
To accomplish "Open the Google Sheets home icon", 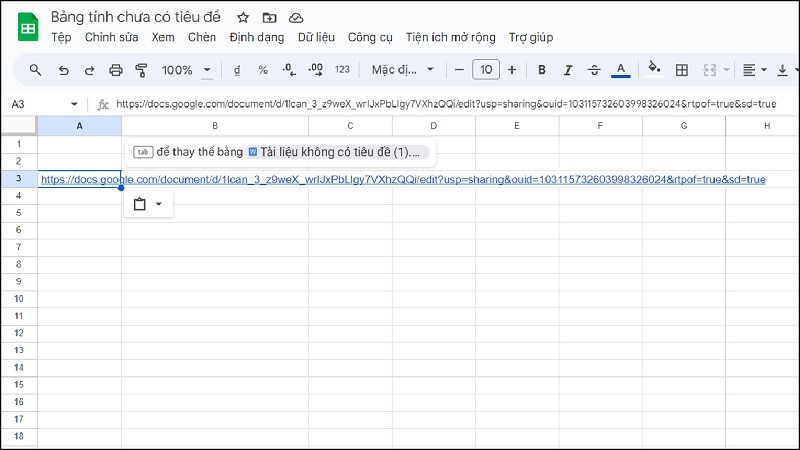I will (28, 27).
